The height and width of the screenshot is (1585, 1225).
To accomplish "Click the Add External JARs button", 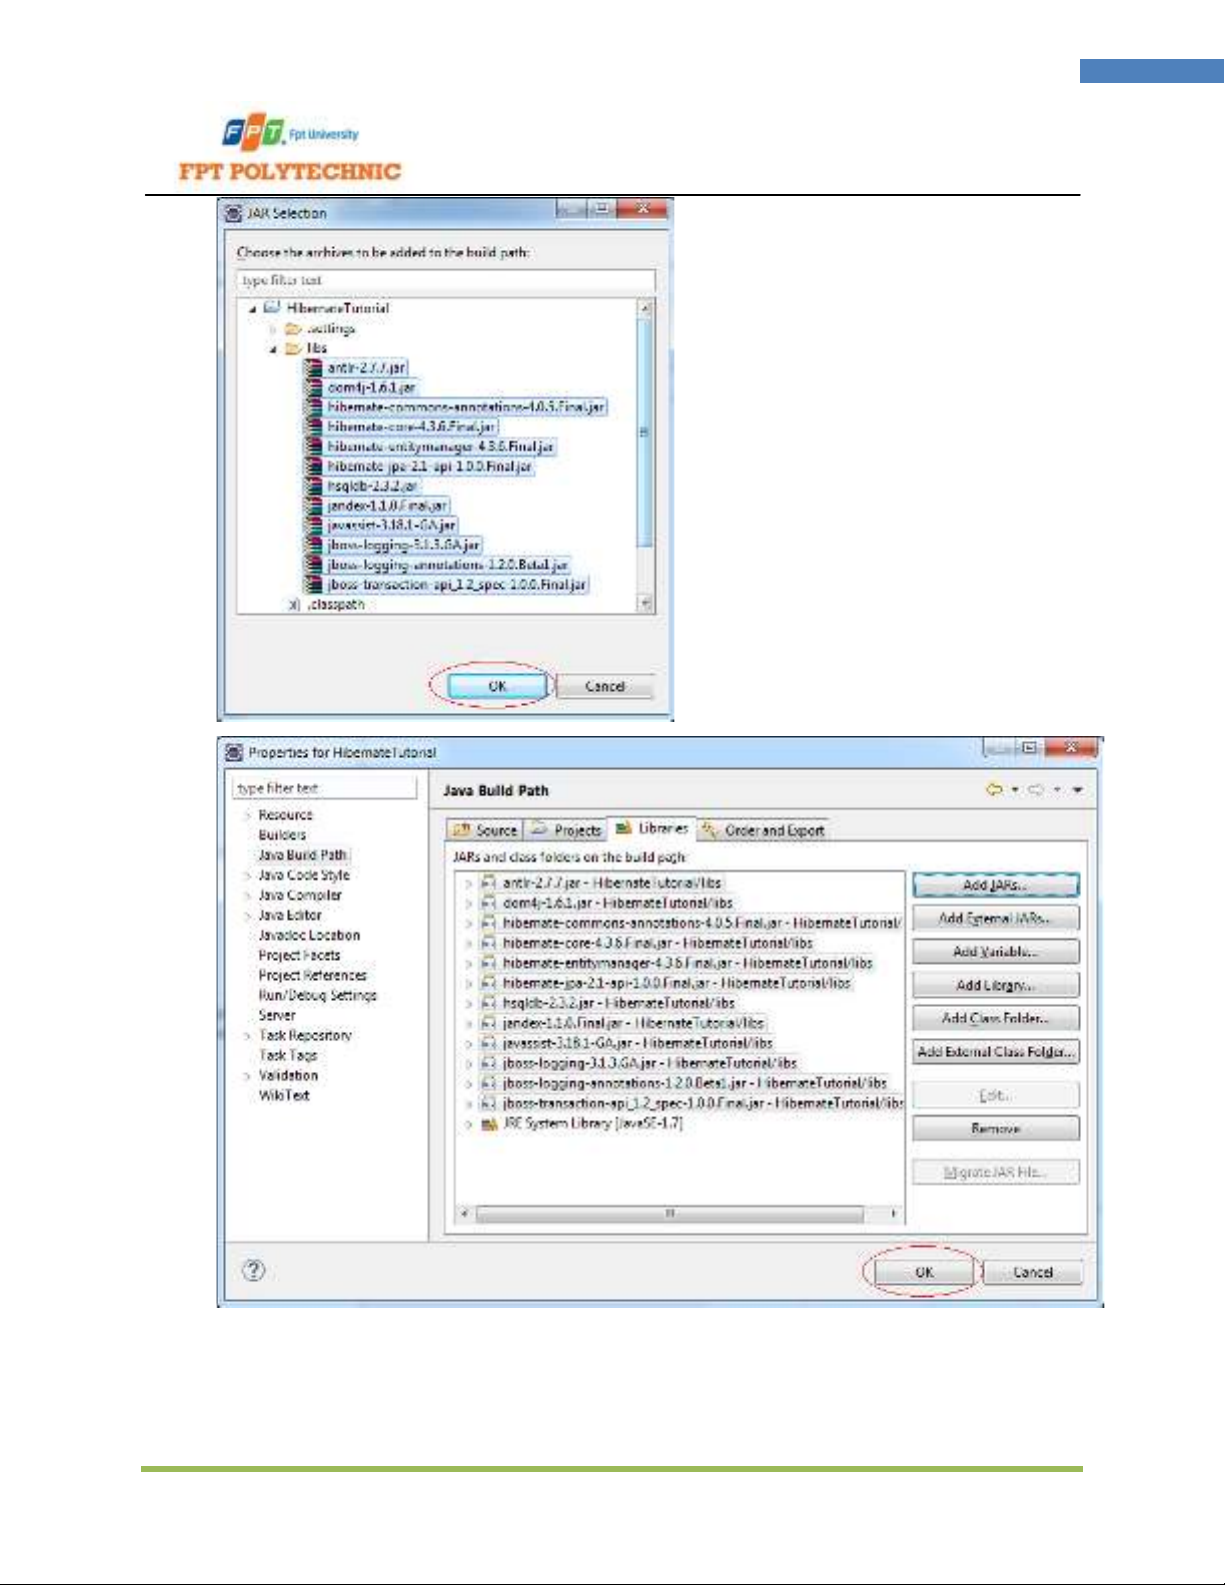I will pyautogui.click(x=995, y=918).
